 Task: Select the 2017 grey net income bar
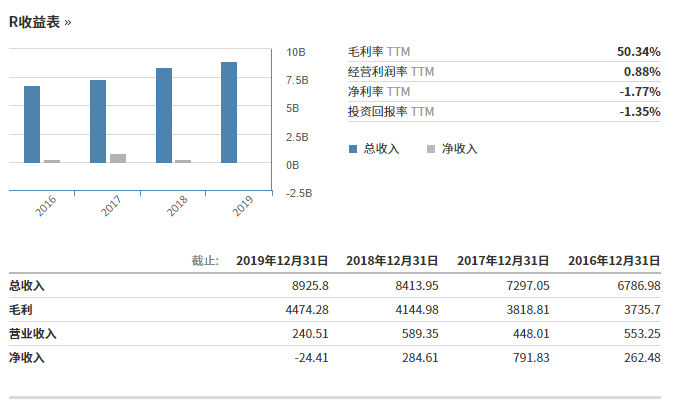coord(118,158)
